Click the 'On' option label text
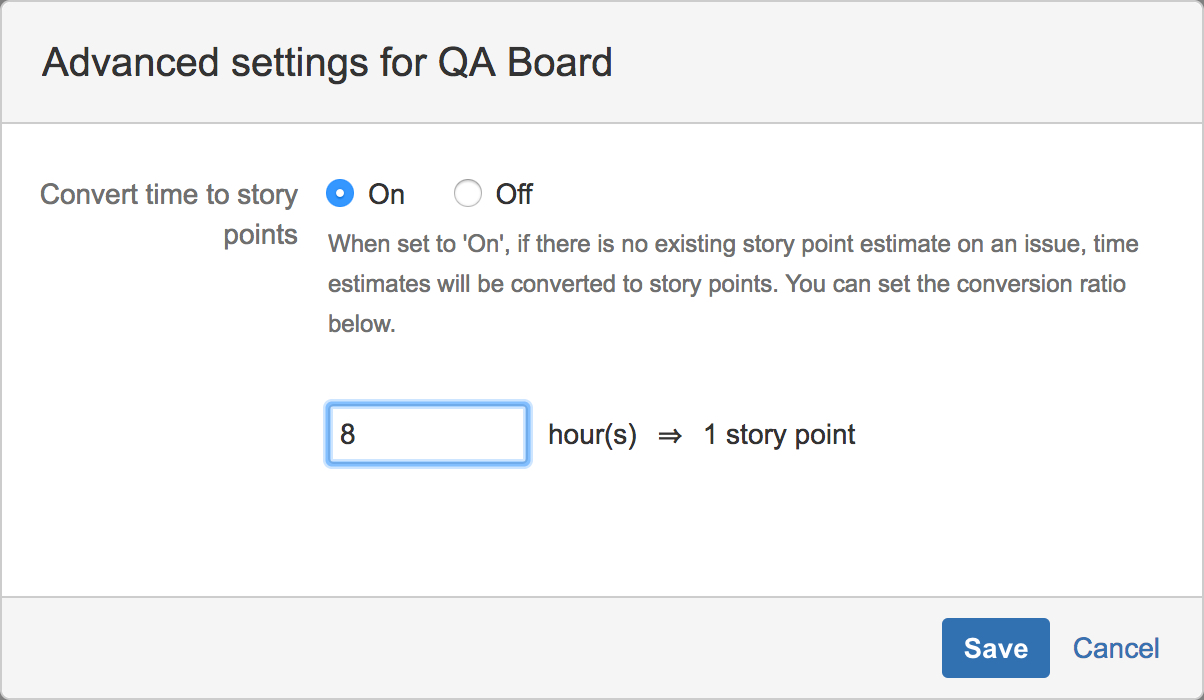This screenshot has width=1204, height=700. pos(386,194)
